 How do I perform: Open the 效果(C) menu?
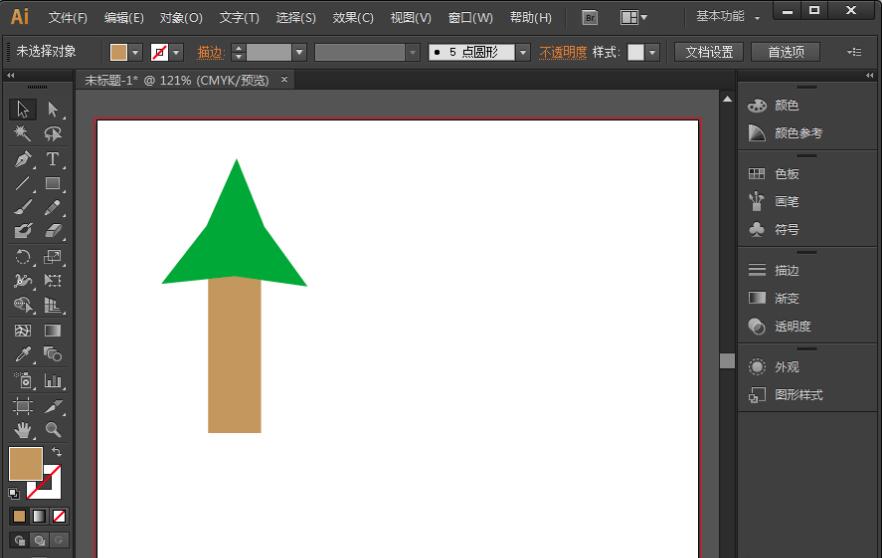tap(352, 17)
